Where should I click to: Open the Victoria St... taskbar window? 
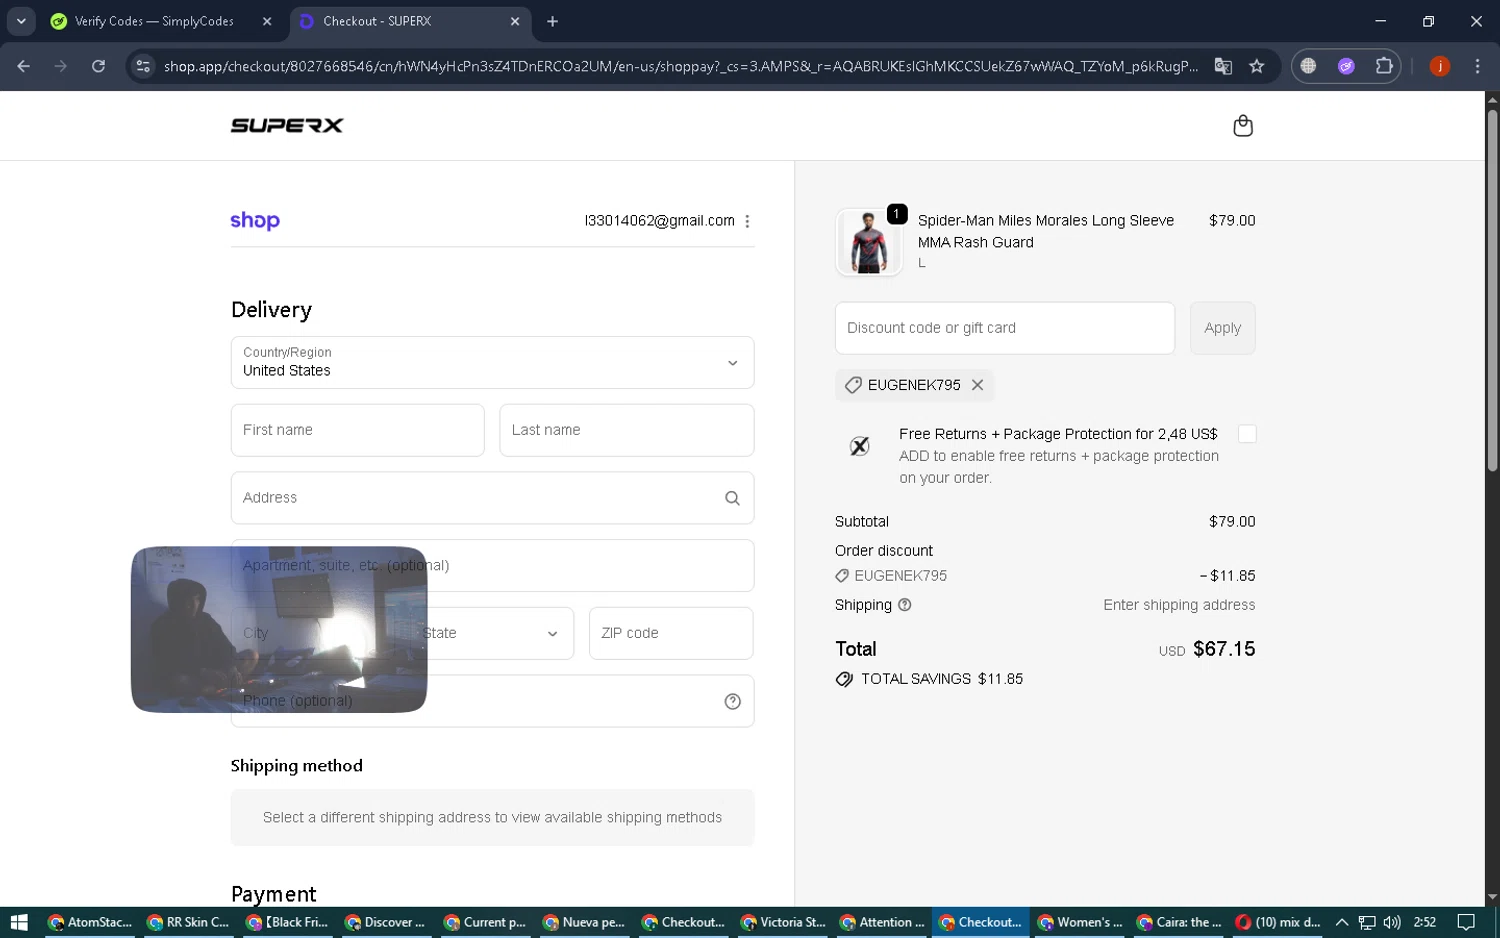pyautogui.click(x=784, y=922)
